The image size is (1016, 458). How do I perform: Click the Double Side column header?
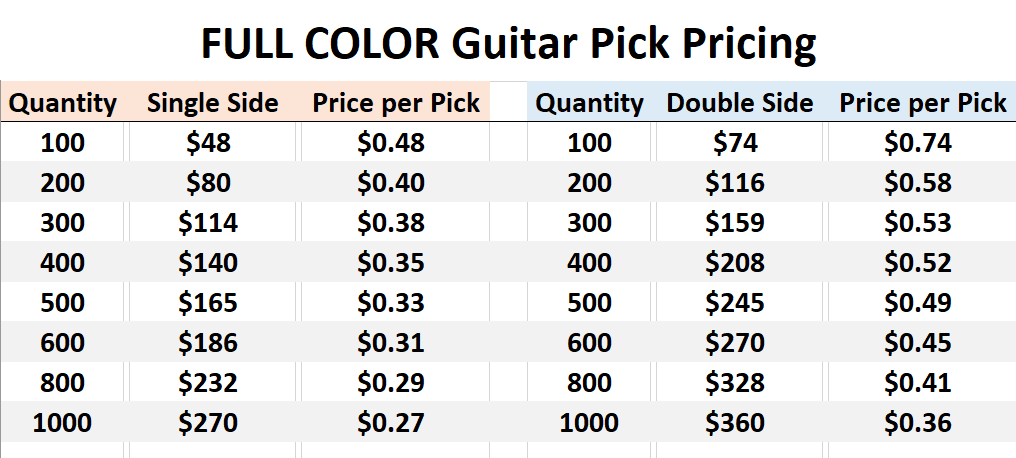point(739,102)
